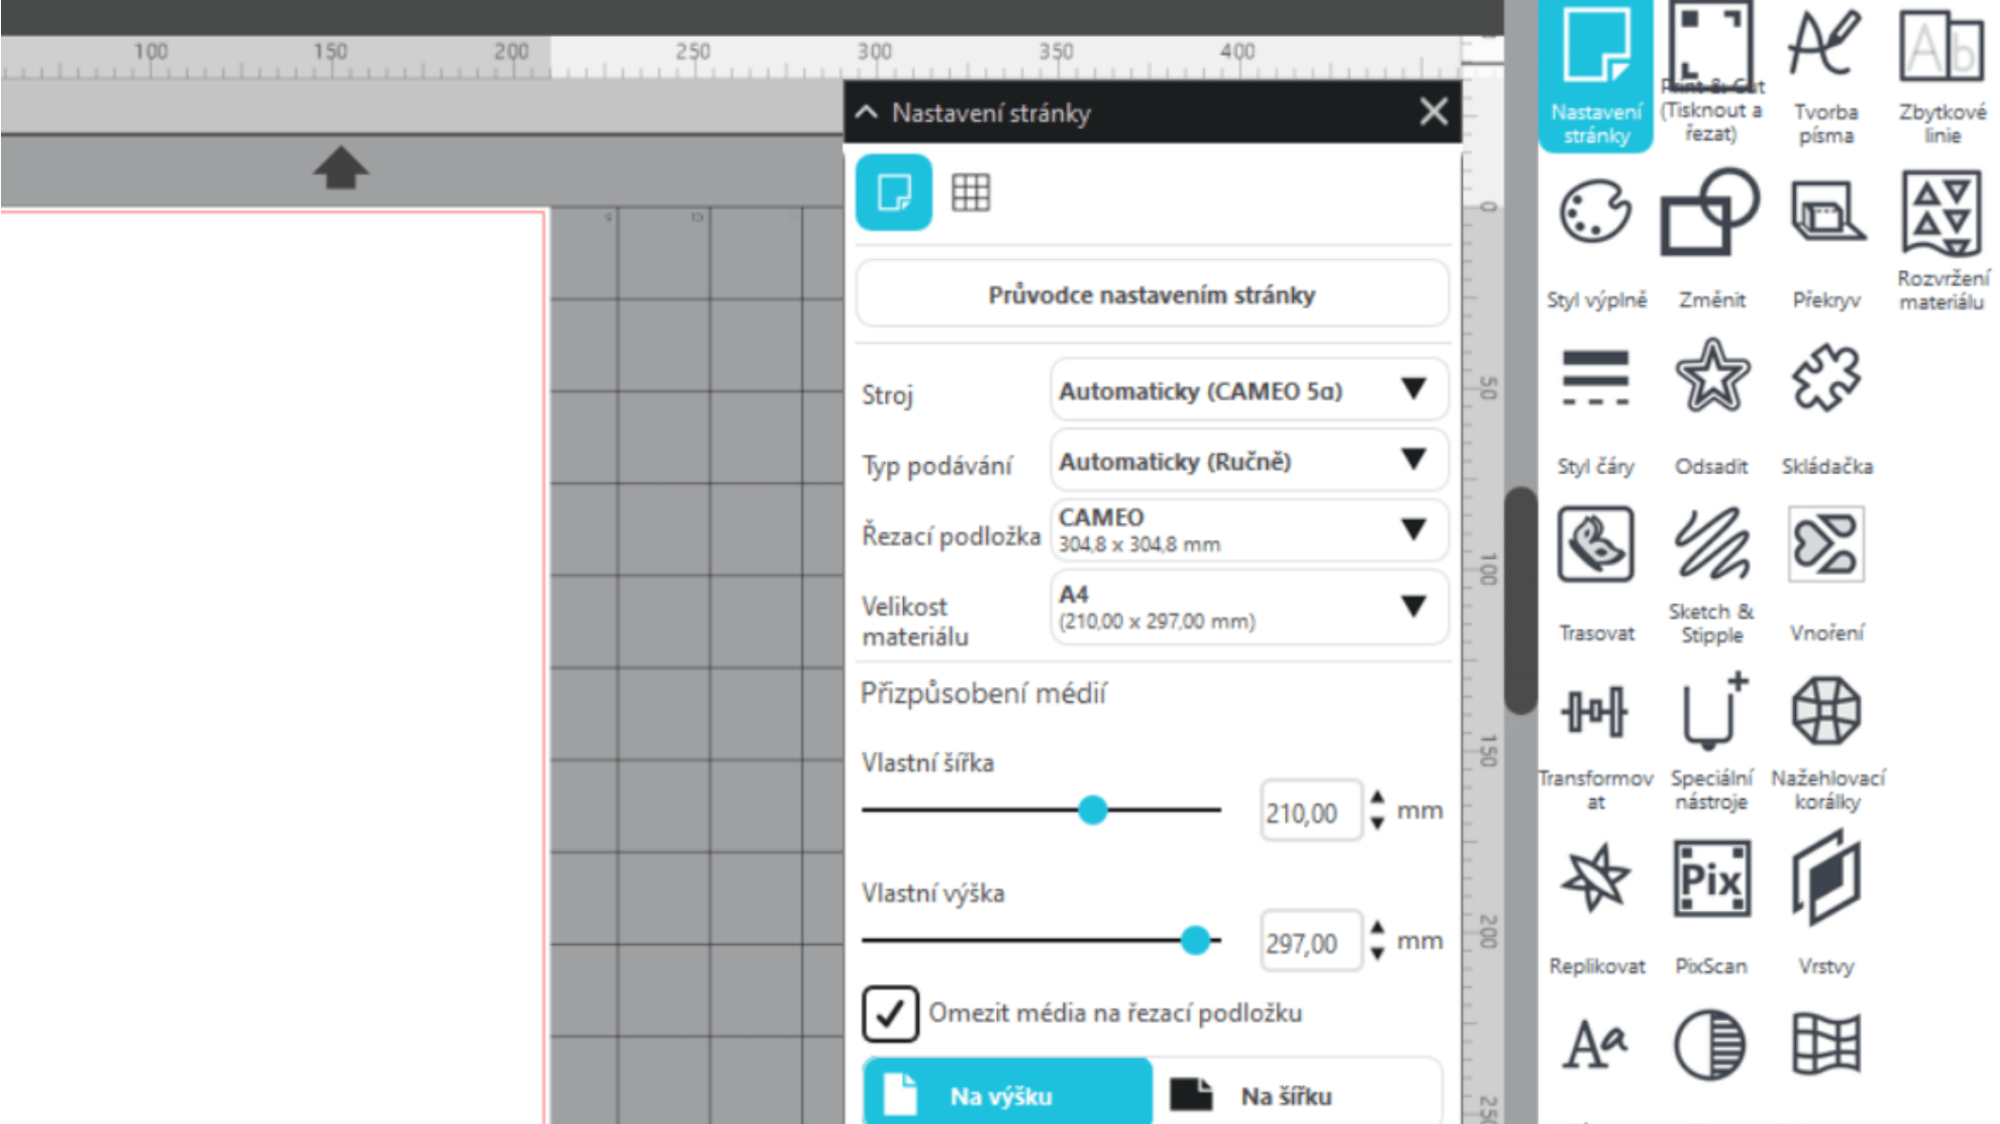Expand the Řezací podložka CAMEO dropdown
This screenshot has width=2000, height=1124.
click(1249, 530)
